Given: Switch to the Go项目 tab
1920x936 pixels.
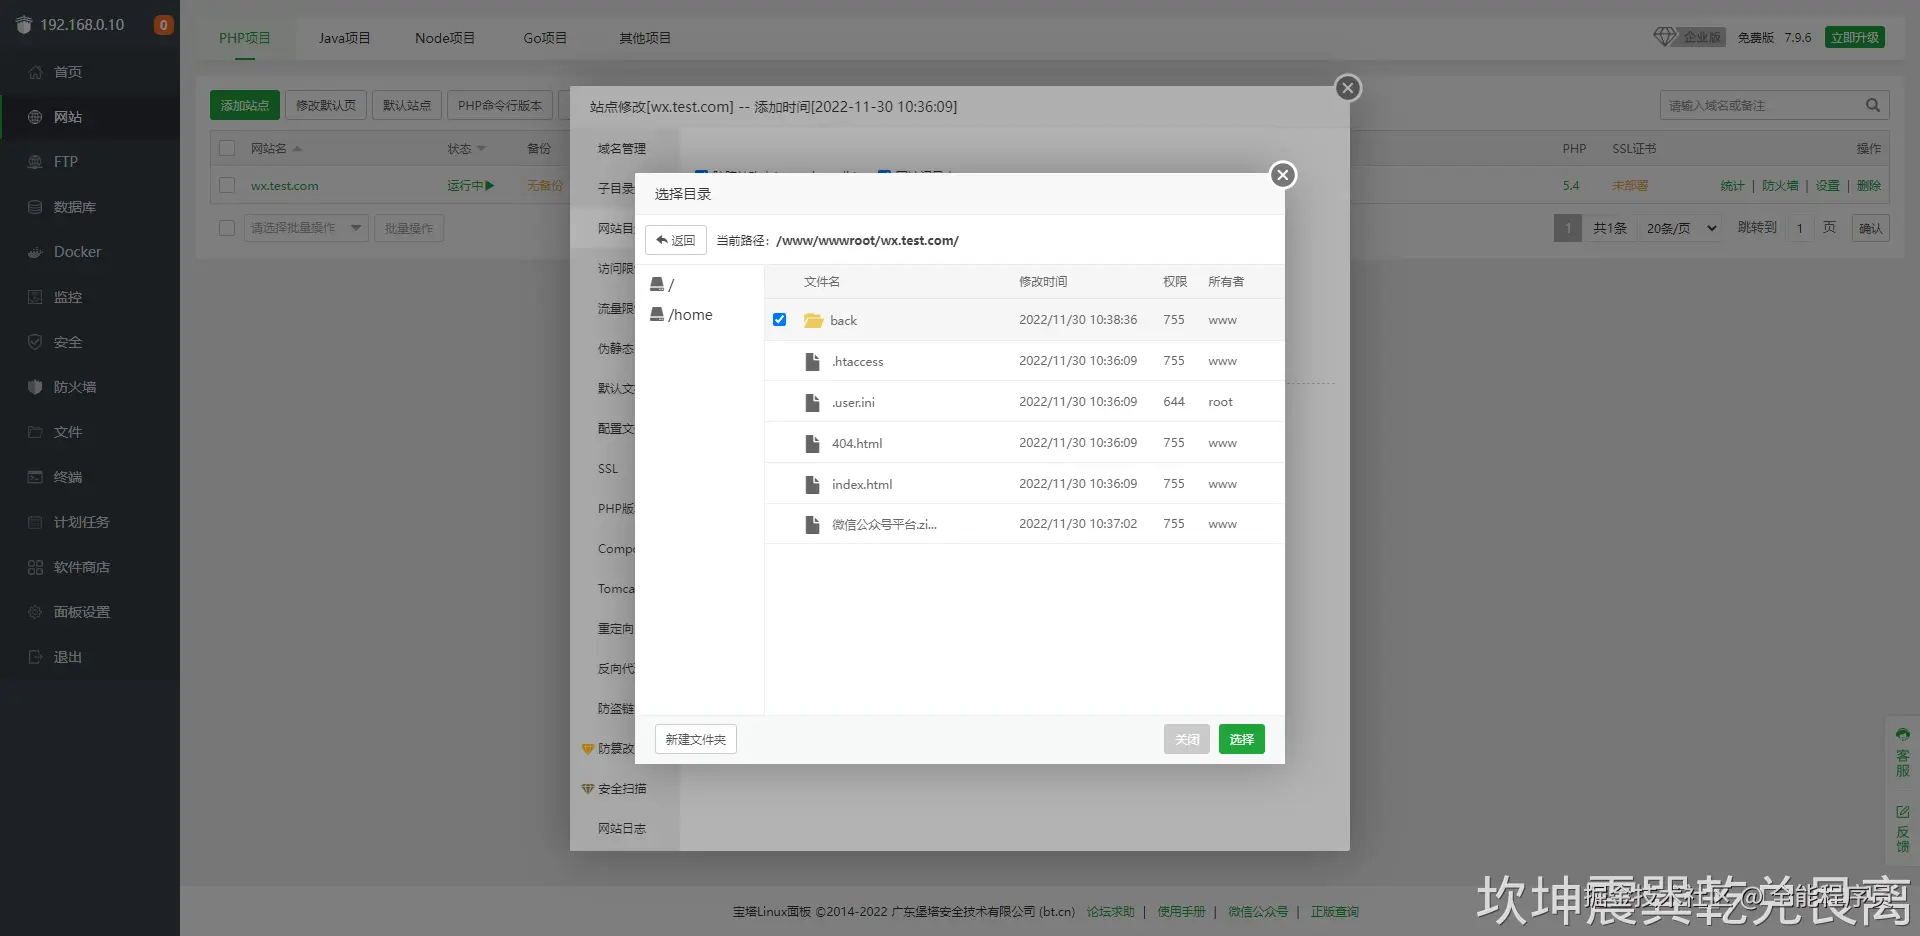Looking at the screenshot, I should point(545,38).
